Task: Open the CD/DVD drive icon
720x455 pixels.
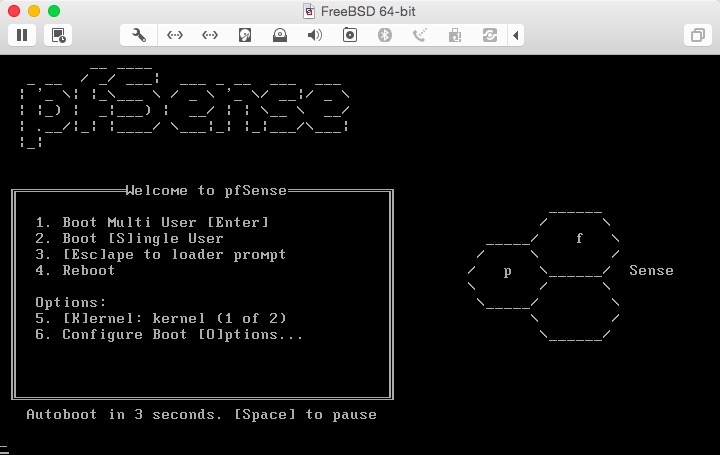Action: coord(280,35)
